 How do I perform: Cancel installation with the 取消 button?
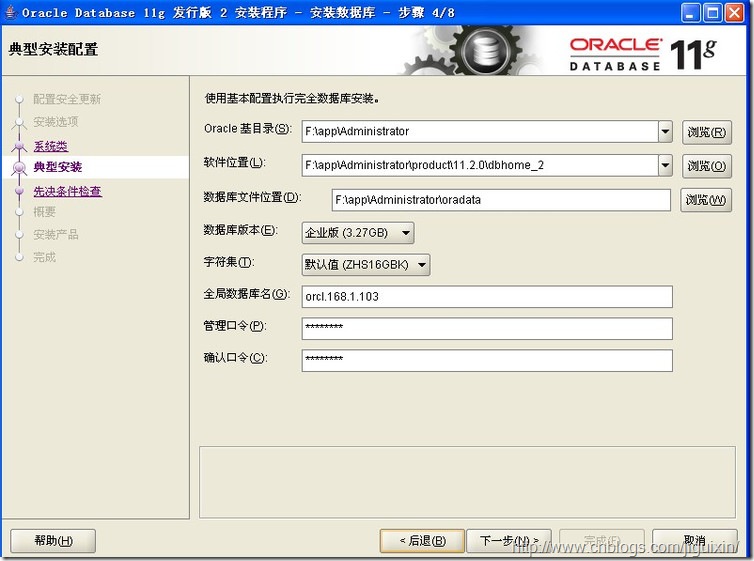coord(694,541)
